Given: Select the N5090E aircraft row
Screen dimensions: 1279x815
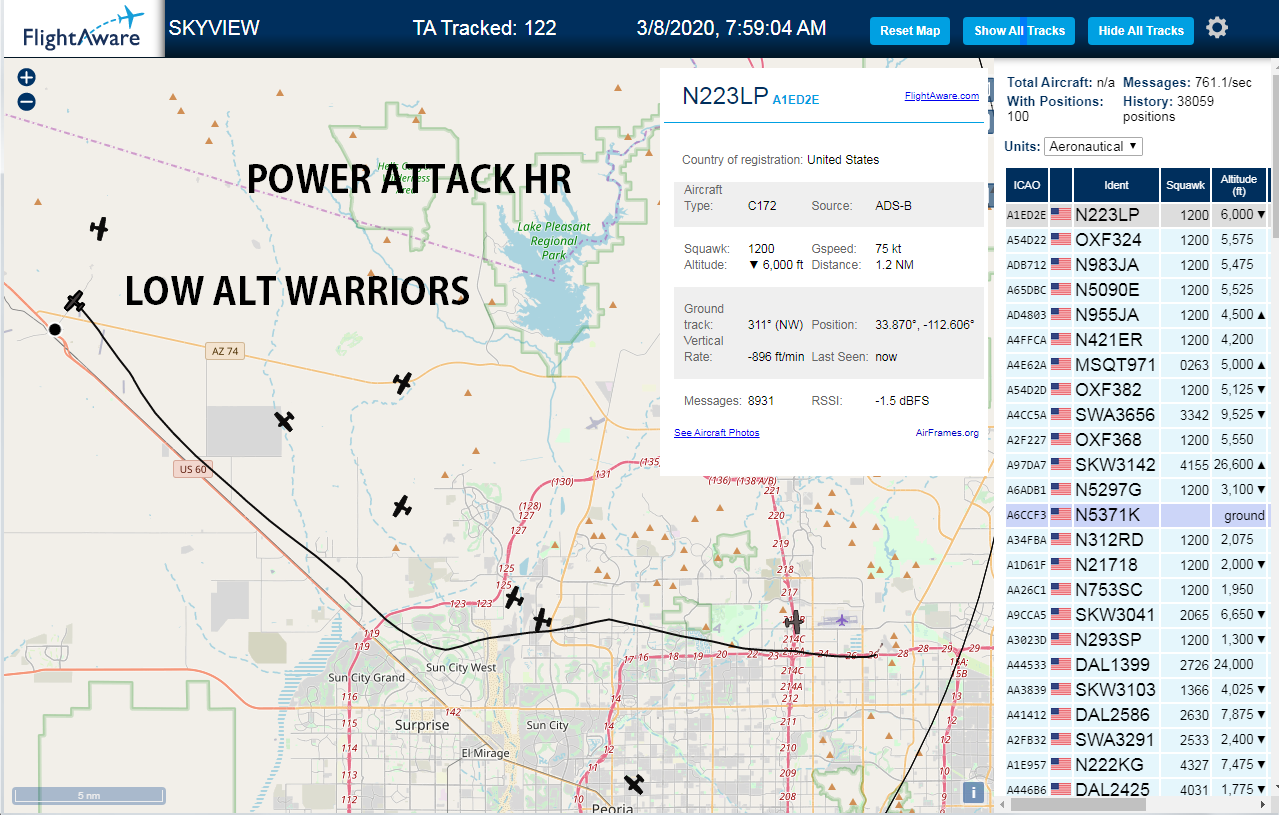Looking at the screenshot, I should (1137, 290).
